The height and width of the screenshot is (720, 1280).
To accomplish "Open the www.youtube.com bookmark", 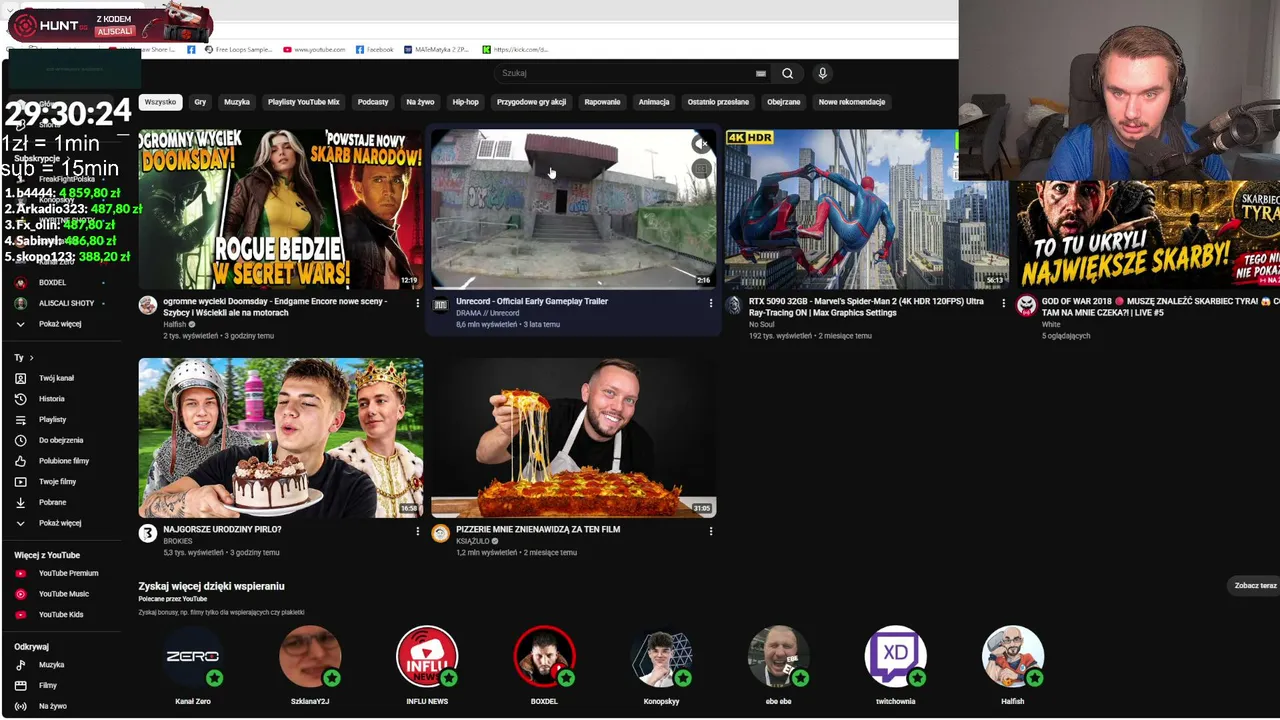I will (x=314, y=49).
